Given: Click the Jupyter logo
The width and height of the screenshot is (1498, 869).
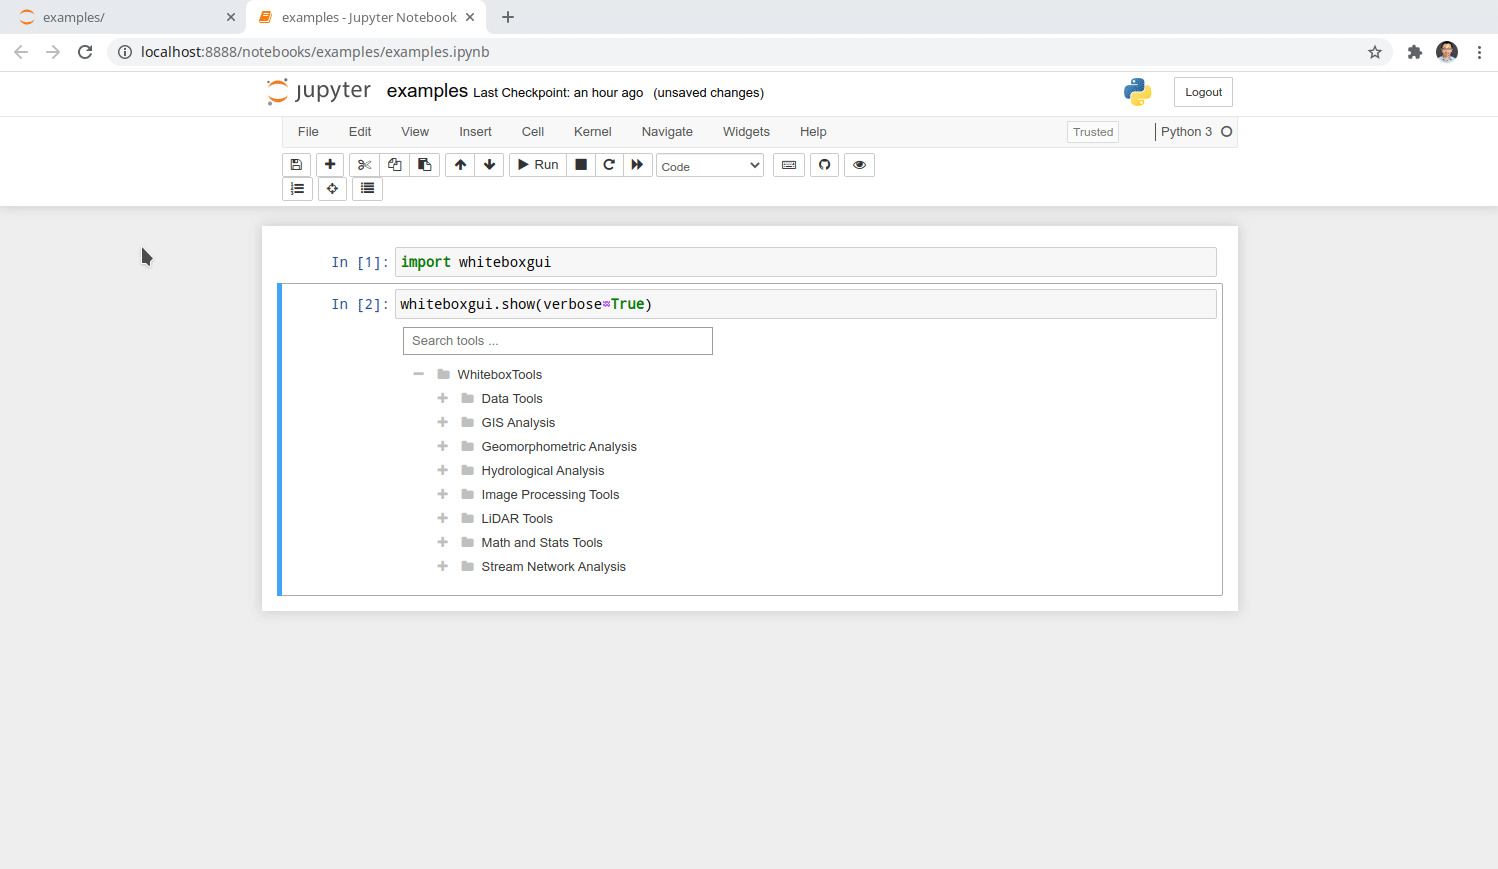Looking at the screenshot, I should point(319,91).
